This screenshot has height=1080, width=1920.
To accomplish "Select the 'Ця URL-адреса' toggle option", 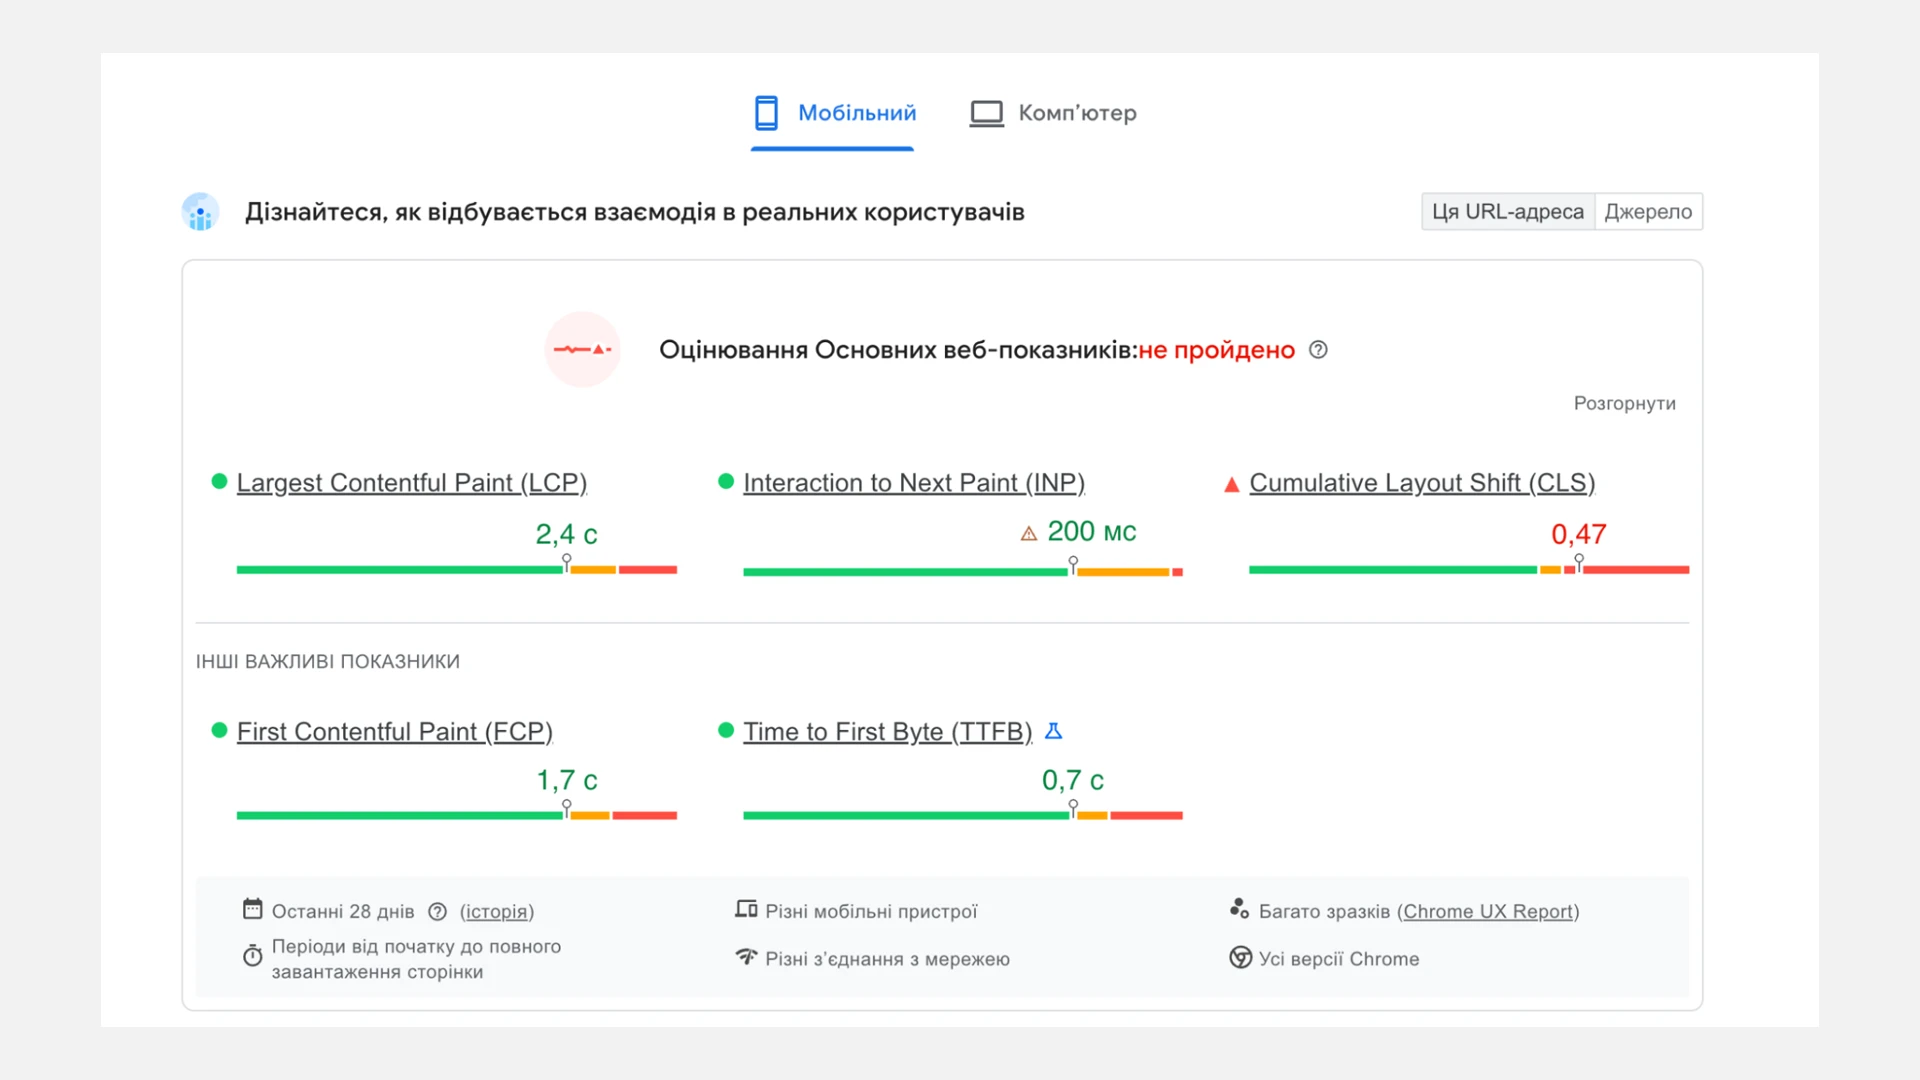I will pyautogui.click(x=1507, y=212).
